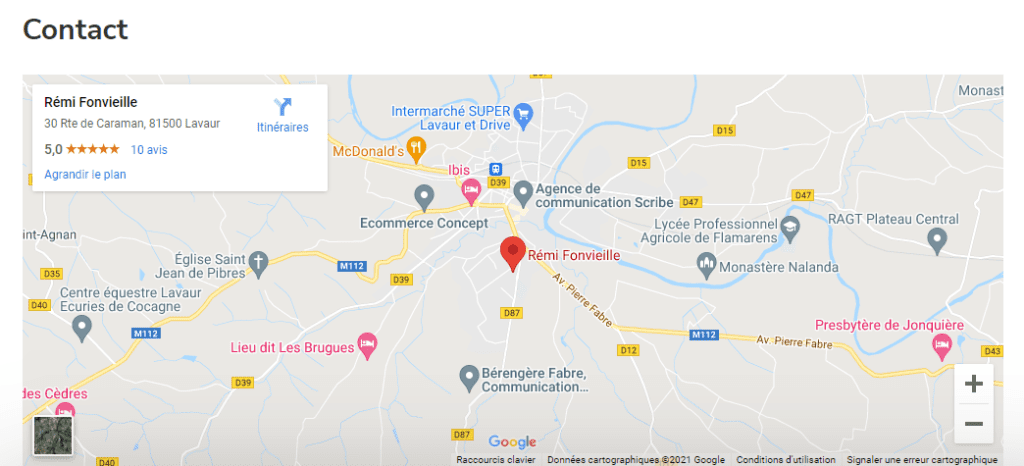The image size is (1024, 466).
Task: Click the Bérengère Fabre Communication pin
Action: (x=468, y=379)
